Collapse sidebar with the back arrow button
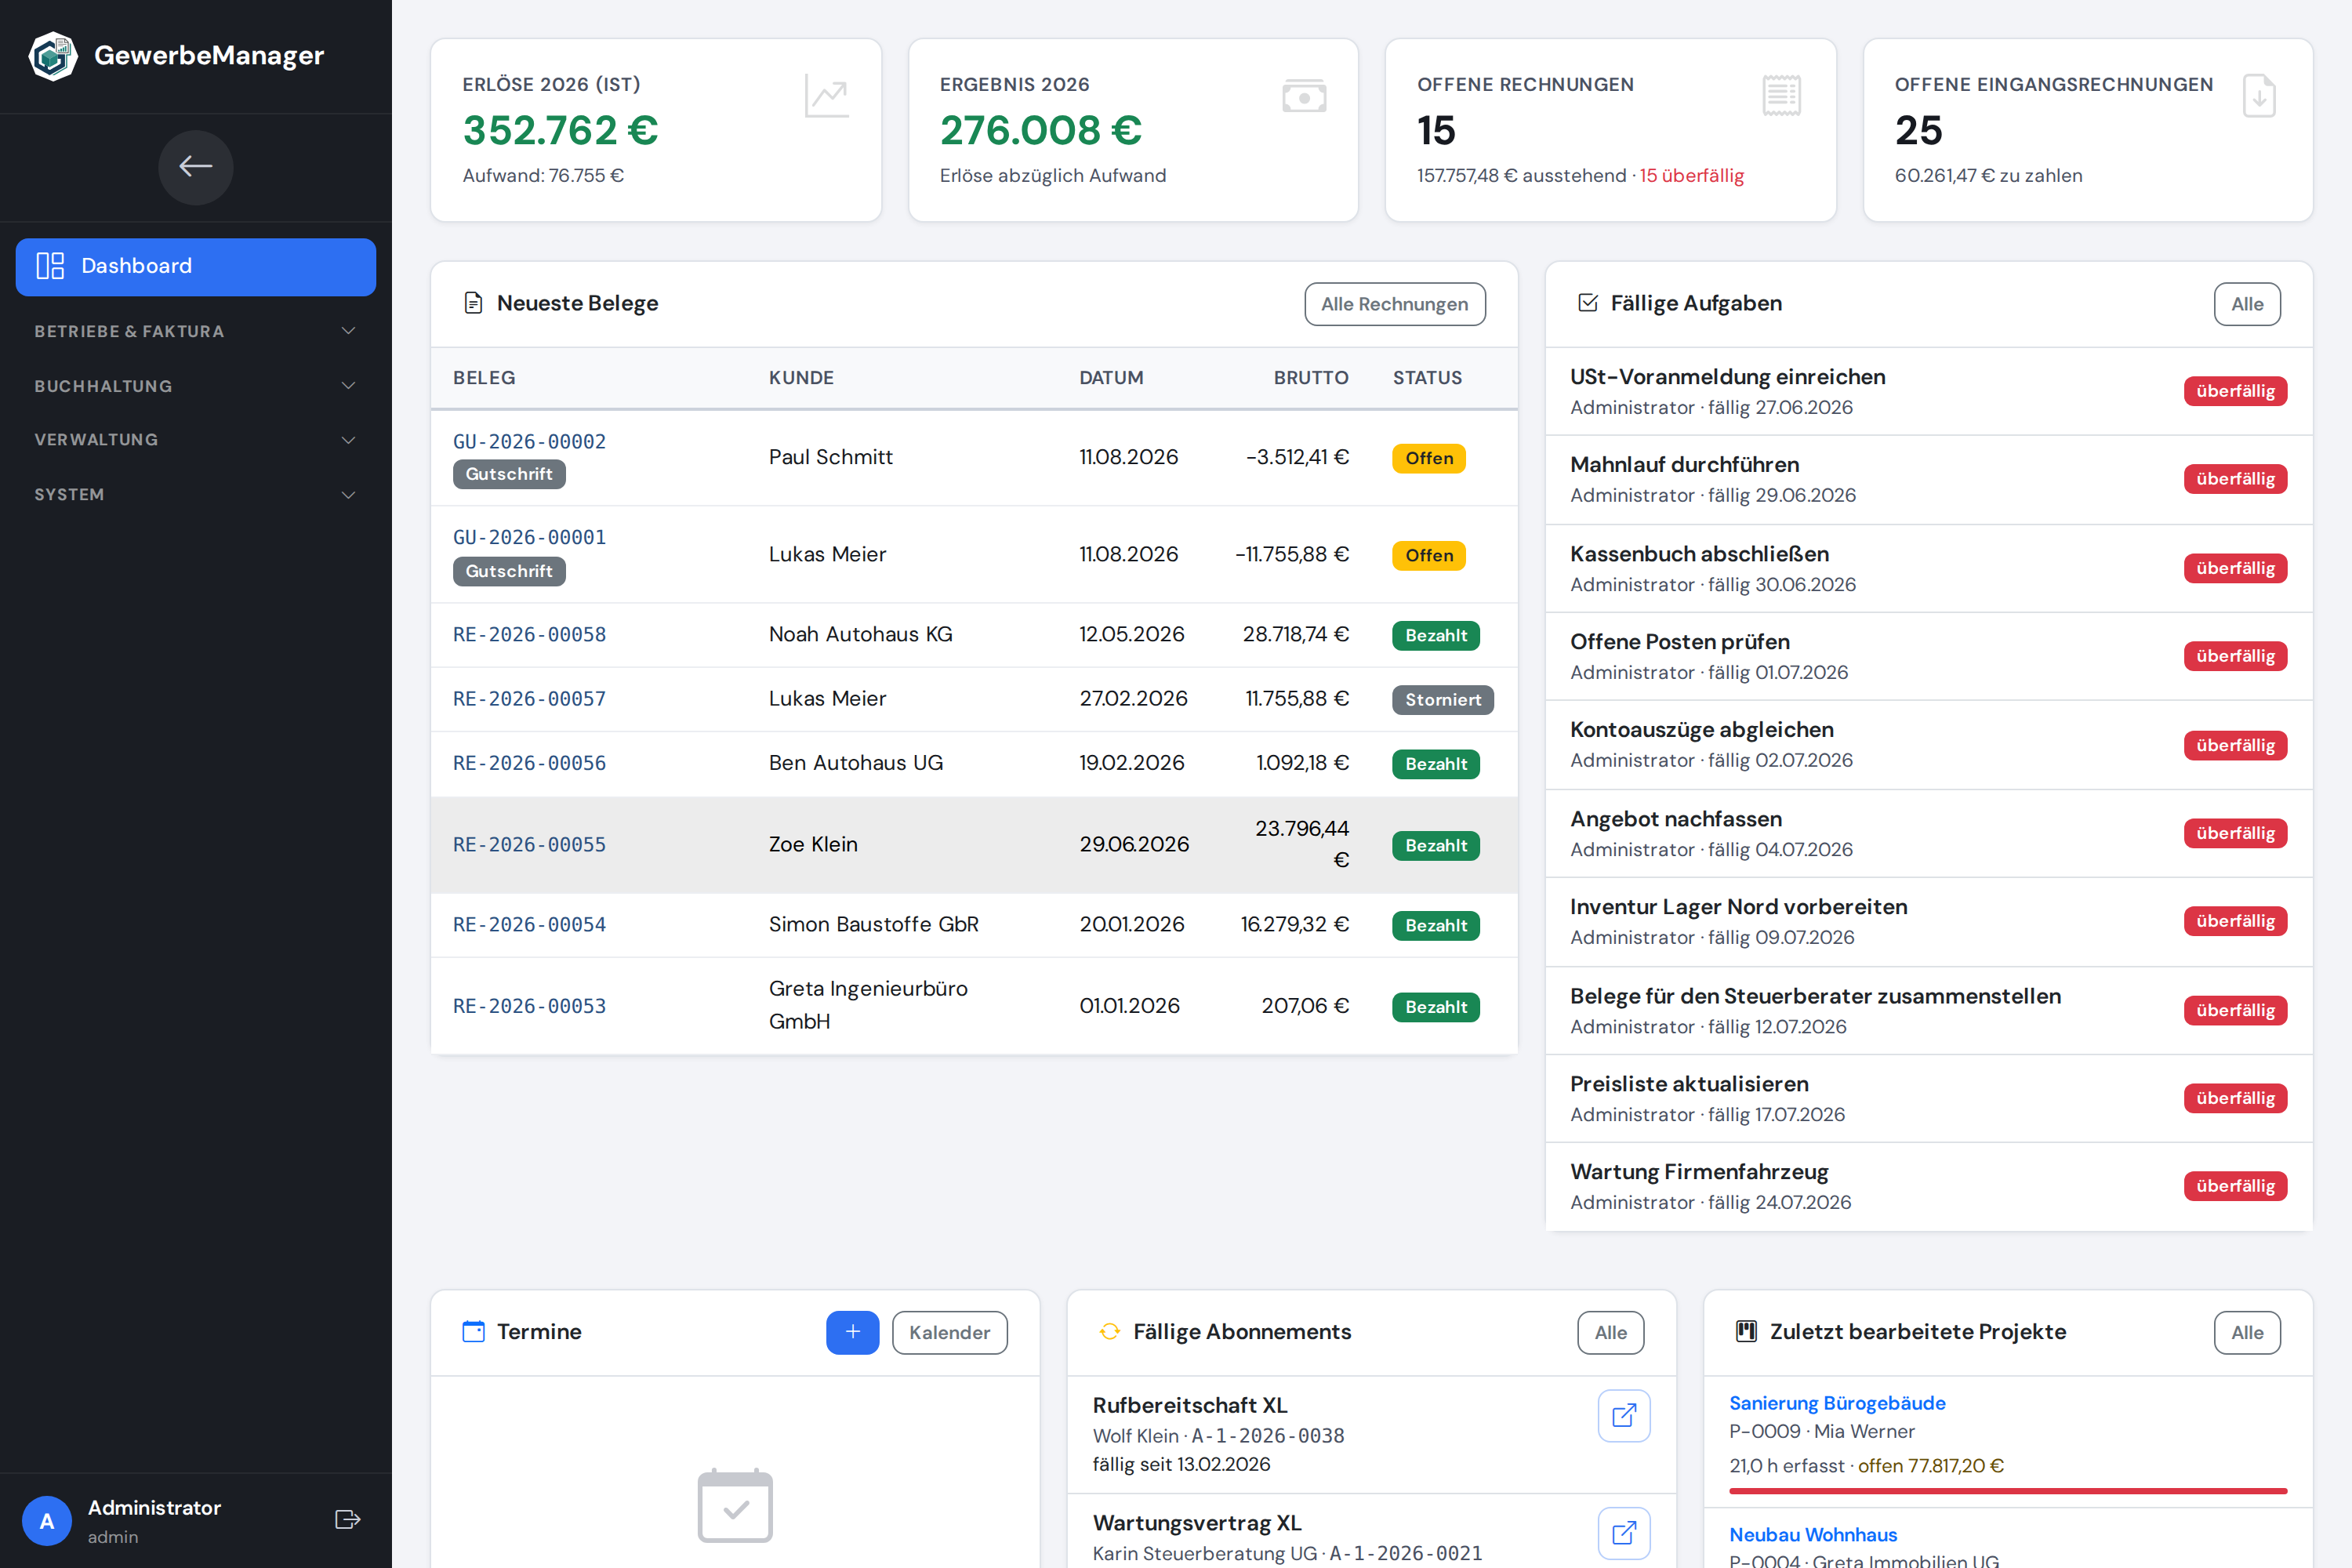This screenshot has height=1568, width=2352. [x=196, y=167]
